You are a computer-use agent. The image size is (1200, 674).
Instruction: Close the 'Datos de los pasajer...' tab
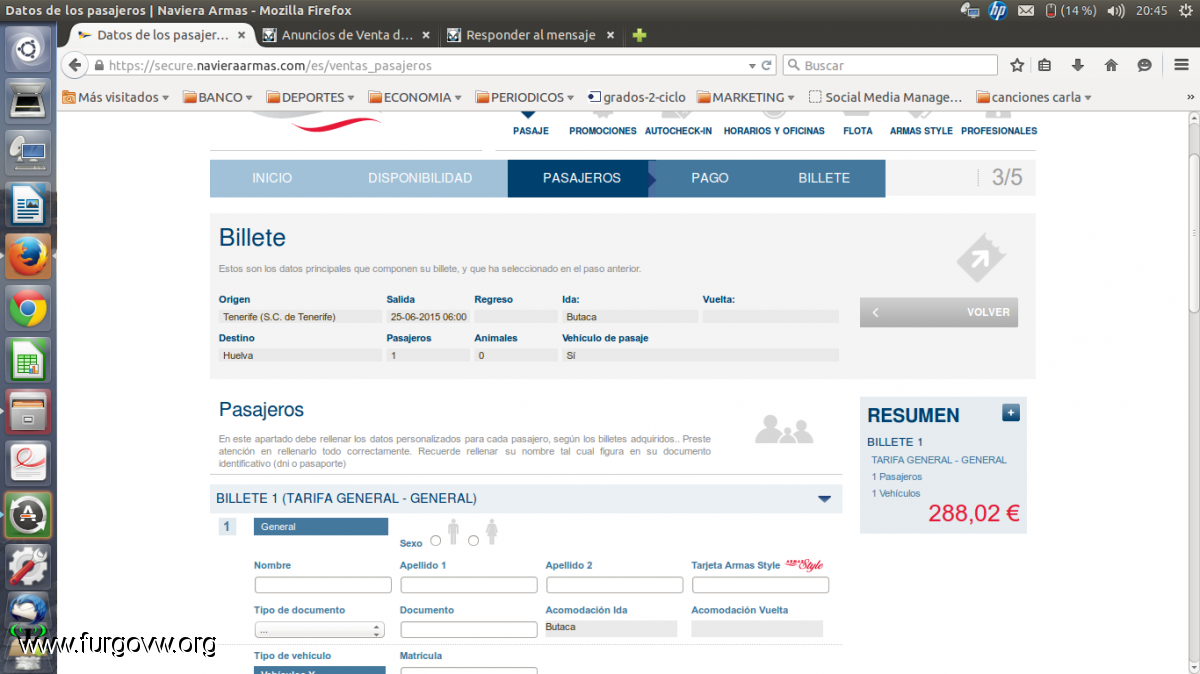click(x=240, y=35)
